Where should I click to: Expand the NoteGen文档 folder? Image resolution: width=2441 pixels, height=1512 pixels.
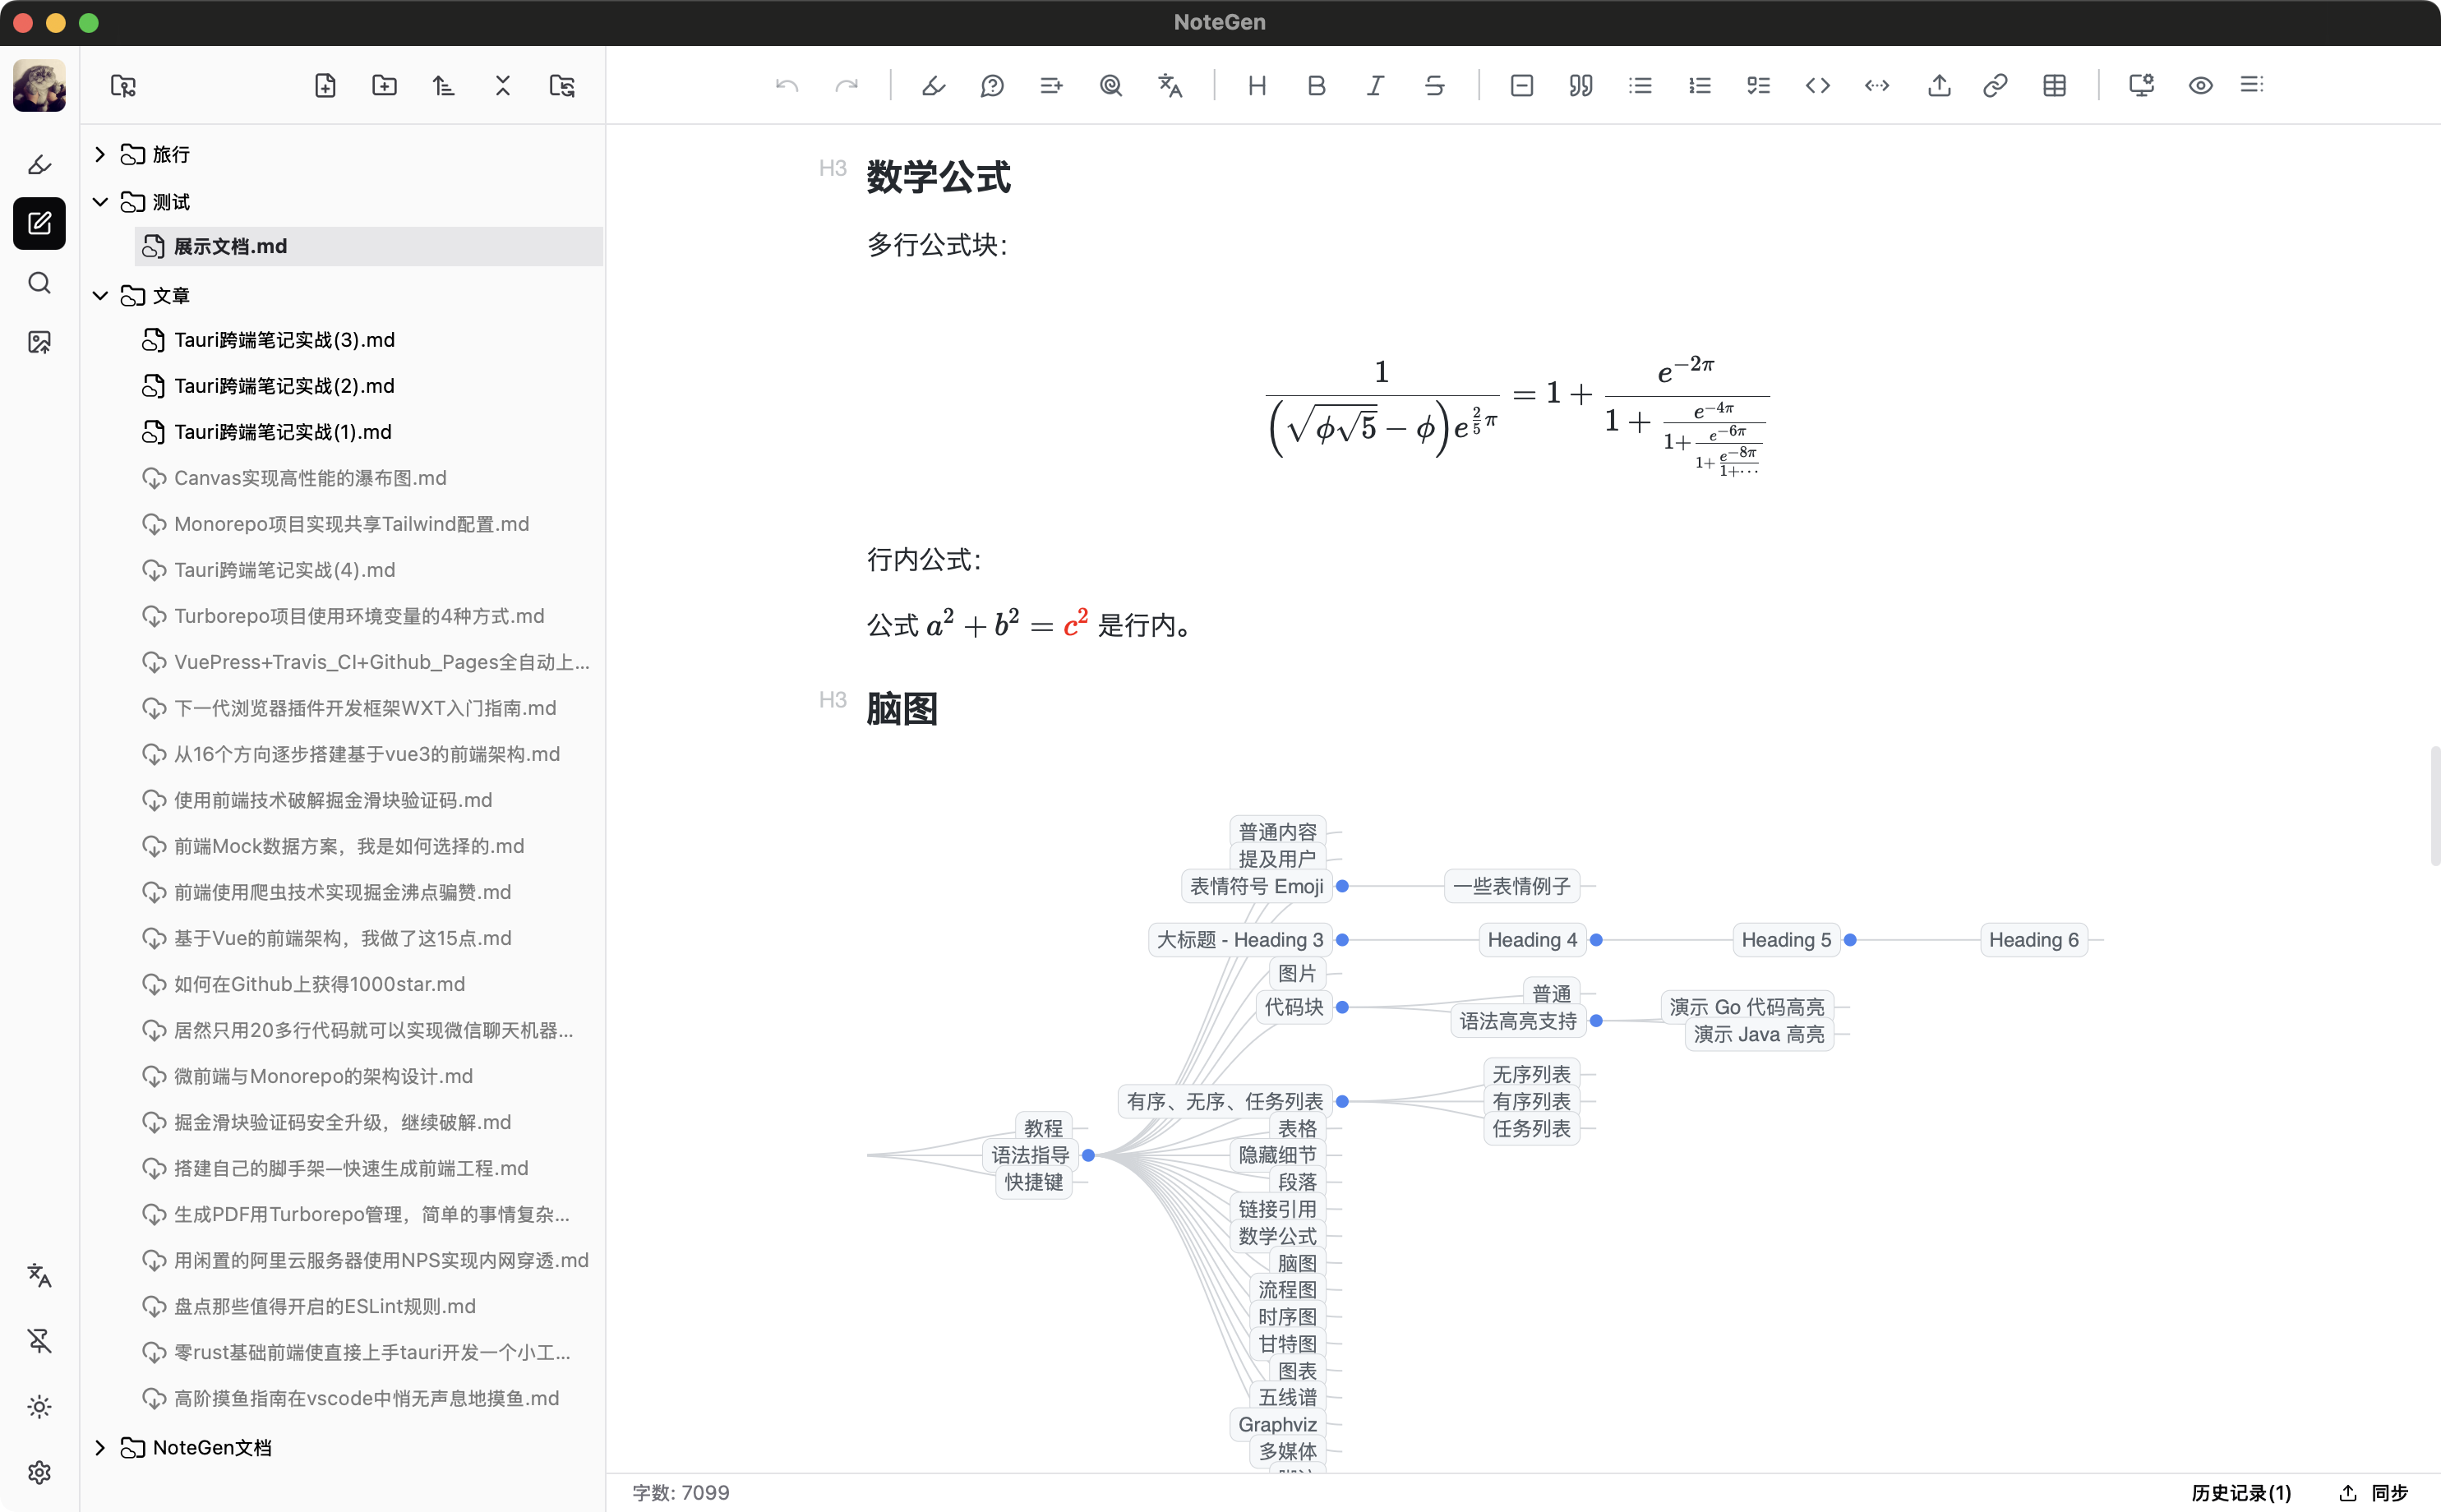point(100,1447)
